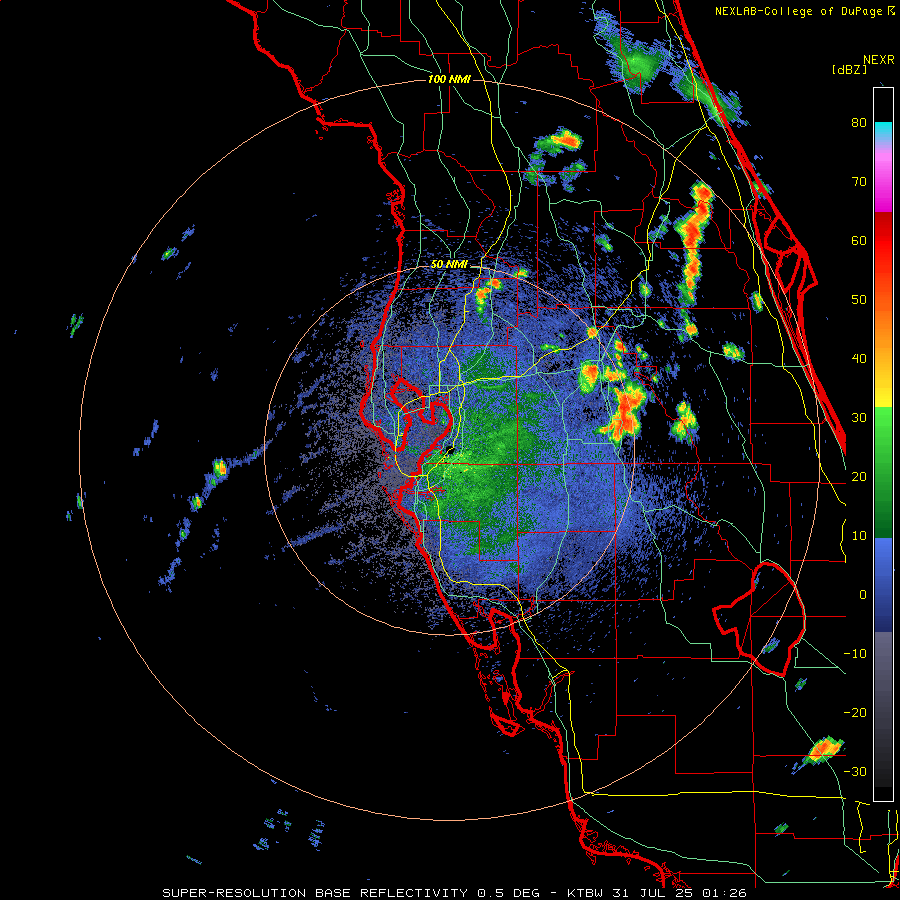Click the NEXR label above the legend

click(879, 60)
